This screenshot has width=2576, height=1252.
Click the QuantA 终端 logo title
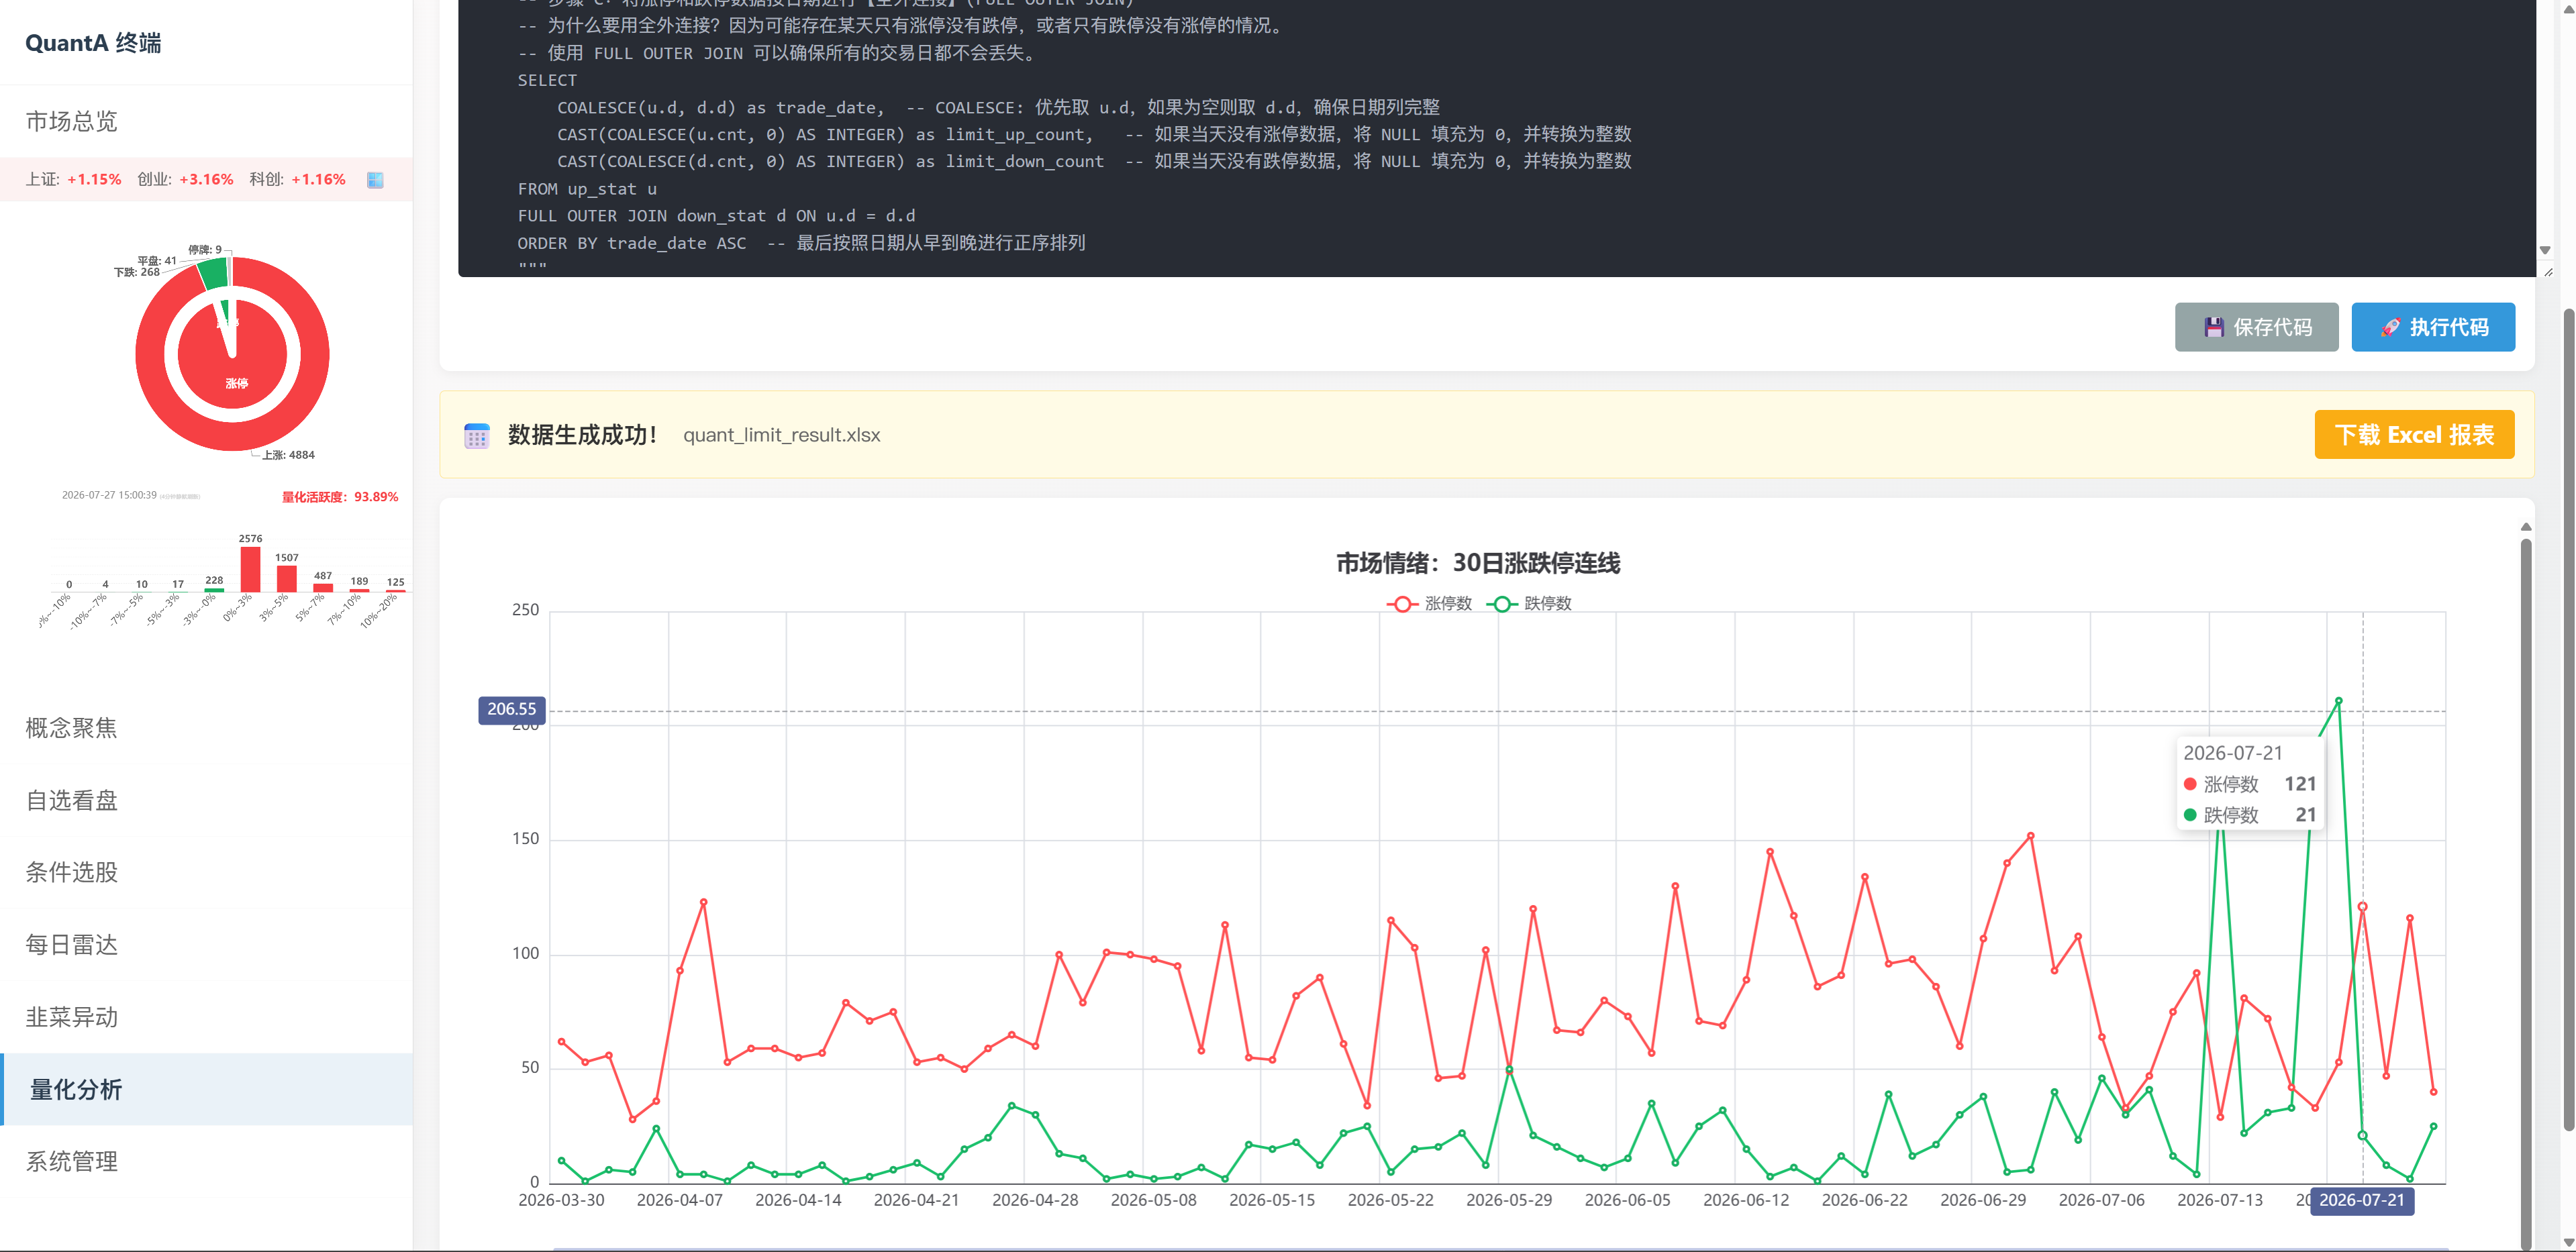pos(93,43)
